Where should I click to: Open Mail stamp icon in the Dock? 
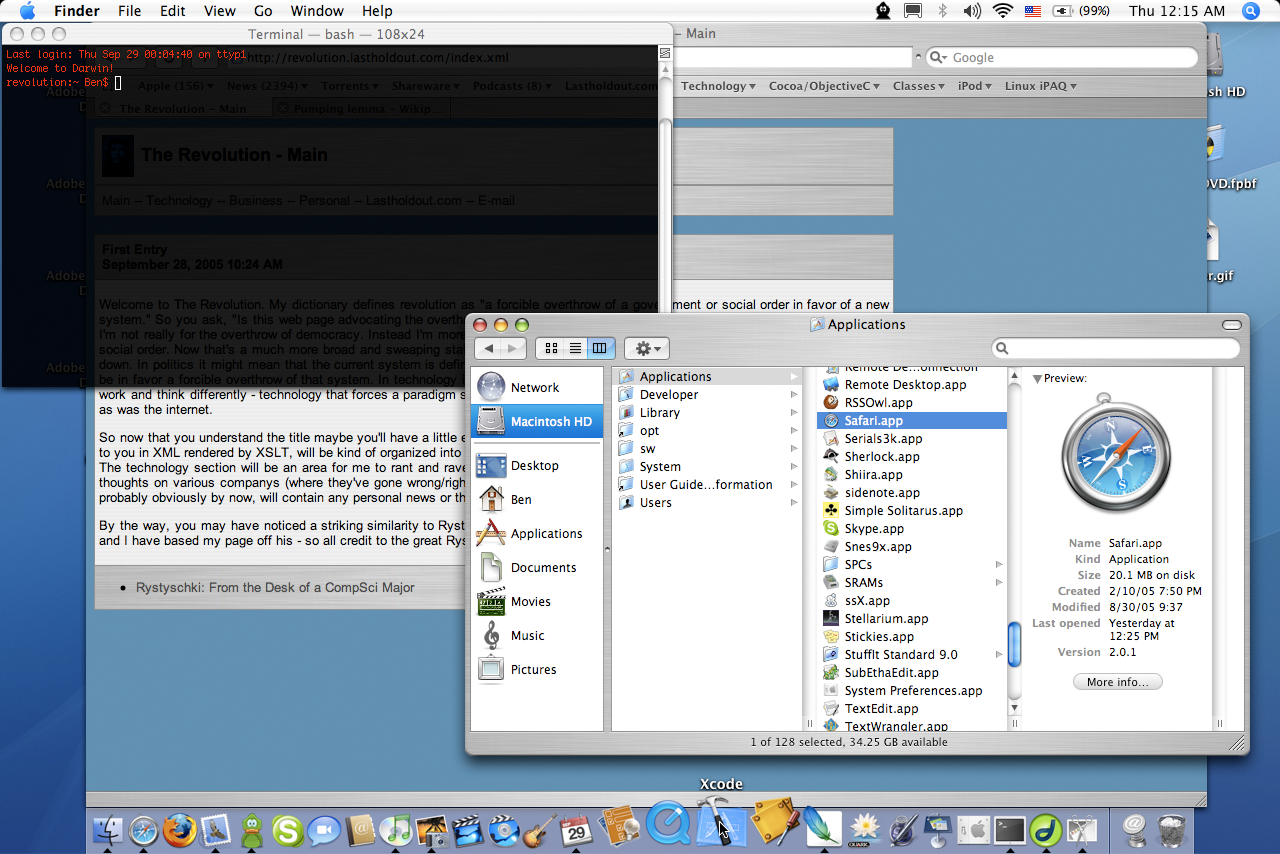[216, 829]
